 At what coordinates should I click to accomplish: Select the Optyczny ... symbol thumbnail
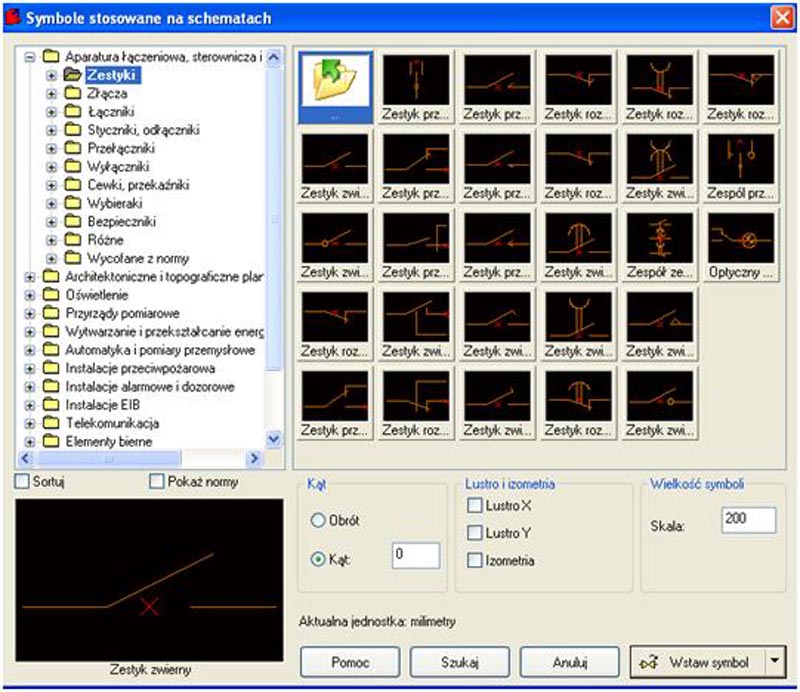741,245
